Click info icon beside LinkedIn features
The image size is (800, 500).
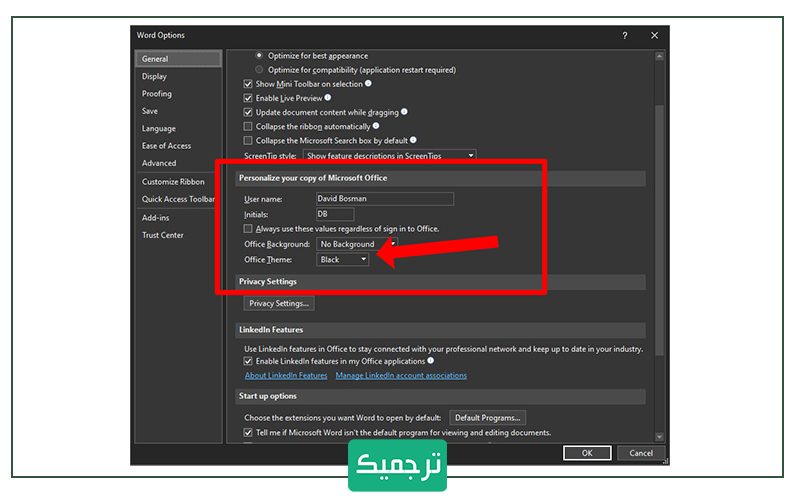(431, 361)
